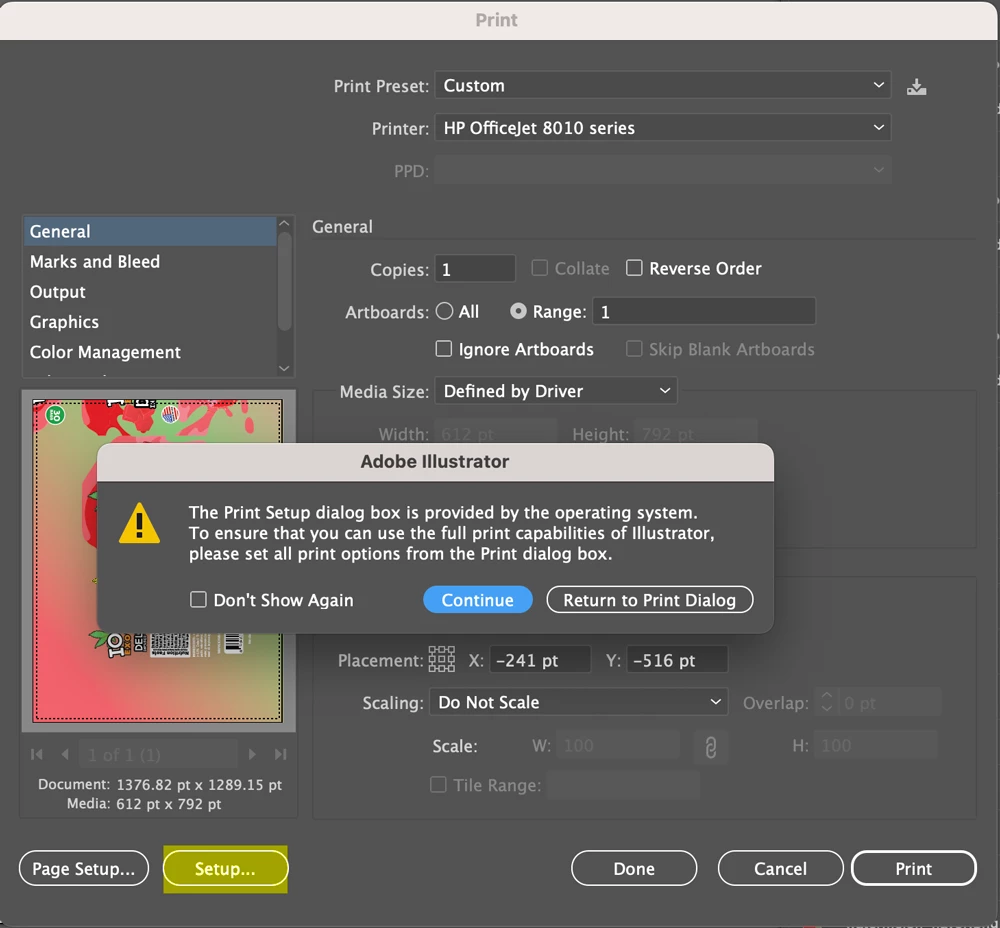Click the placement X value field

tap(540, 659)
